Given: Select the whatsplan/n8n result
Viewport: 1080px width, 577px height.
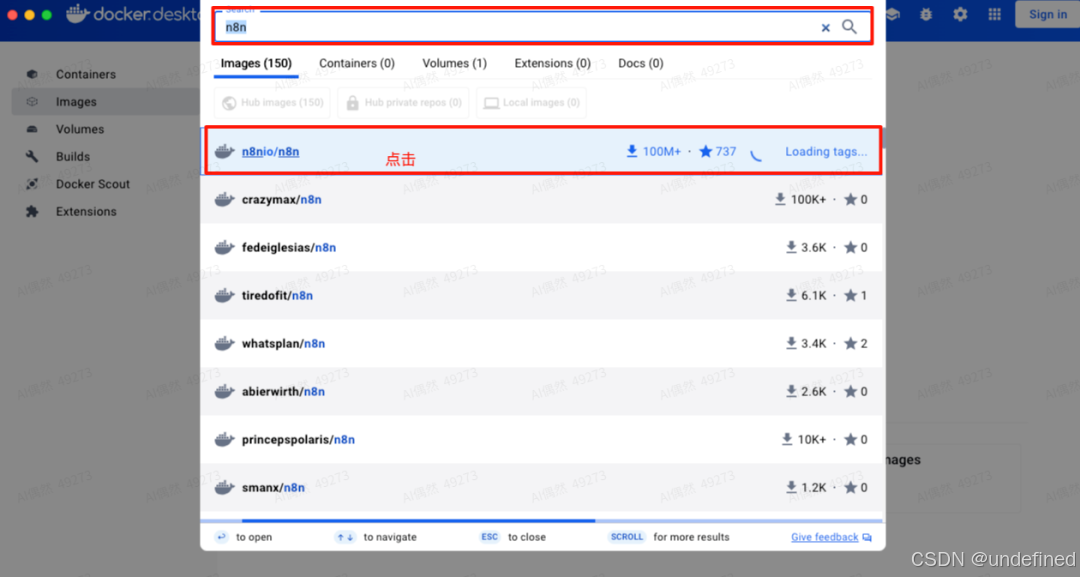Looking at the screenshot, I should (x=542, y=344).
